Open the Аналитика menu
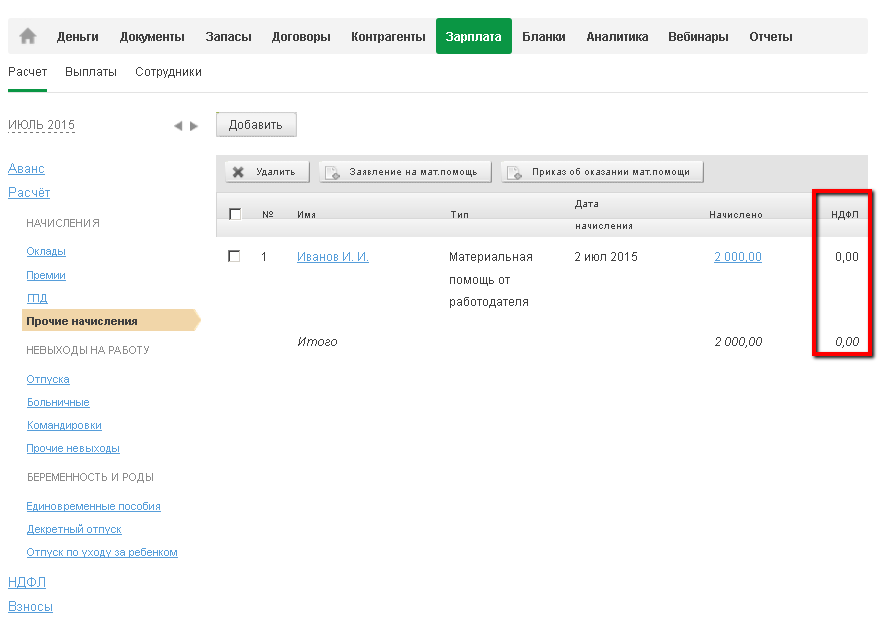880x624 pixels. (617, 36)
